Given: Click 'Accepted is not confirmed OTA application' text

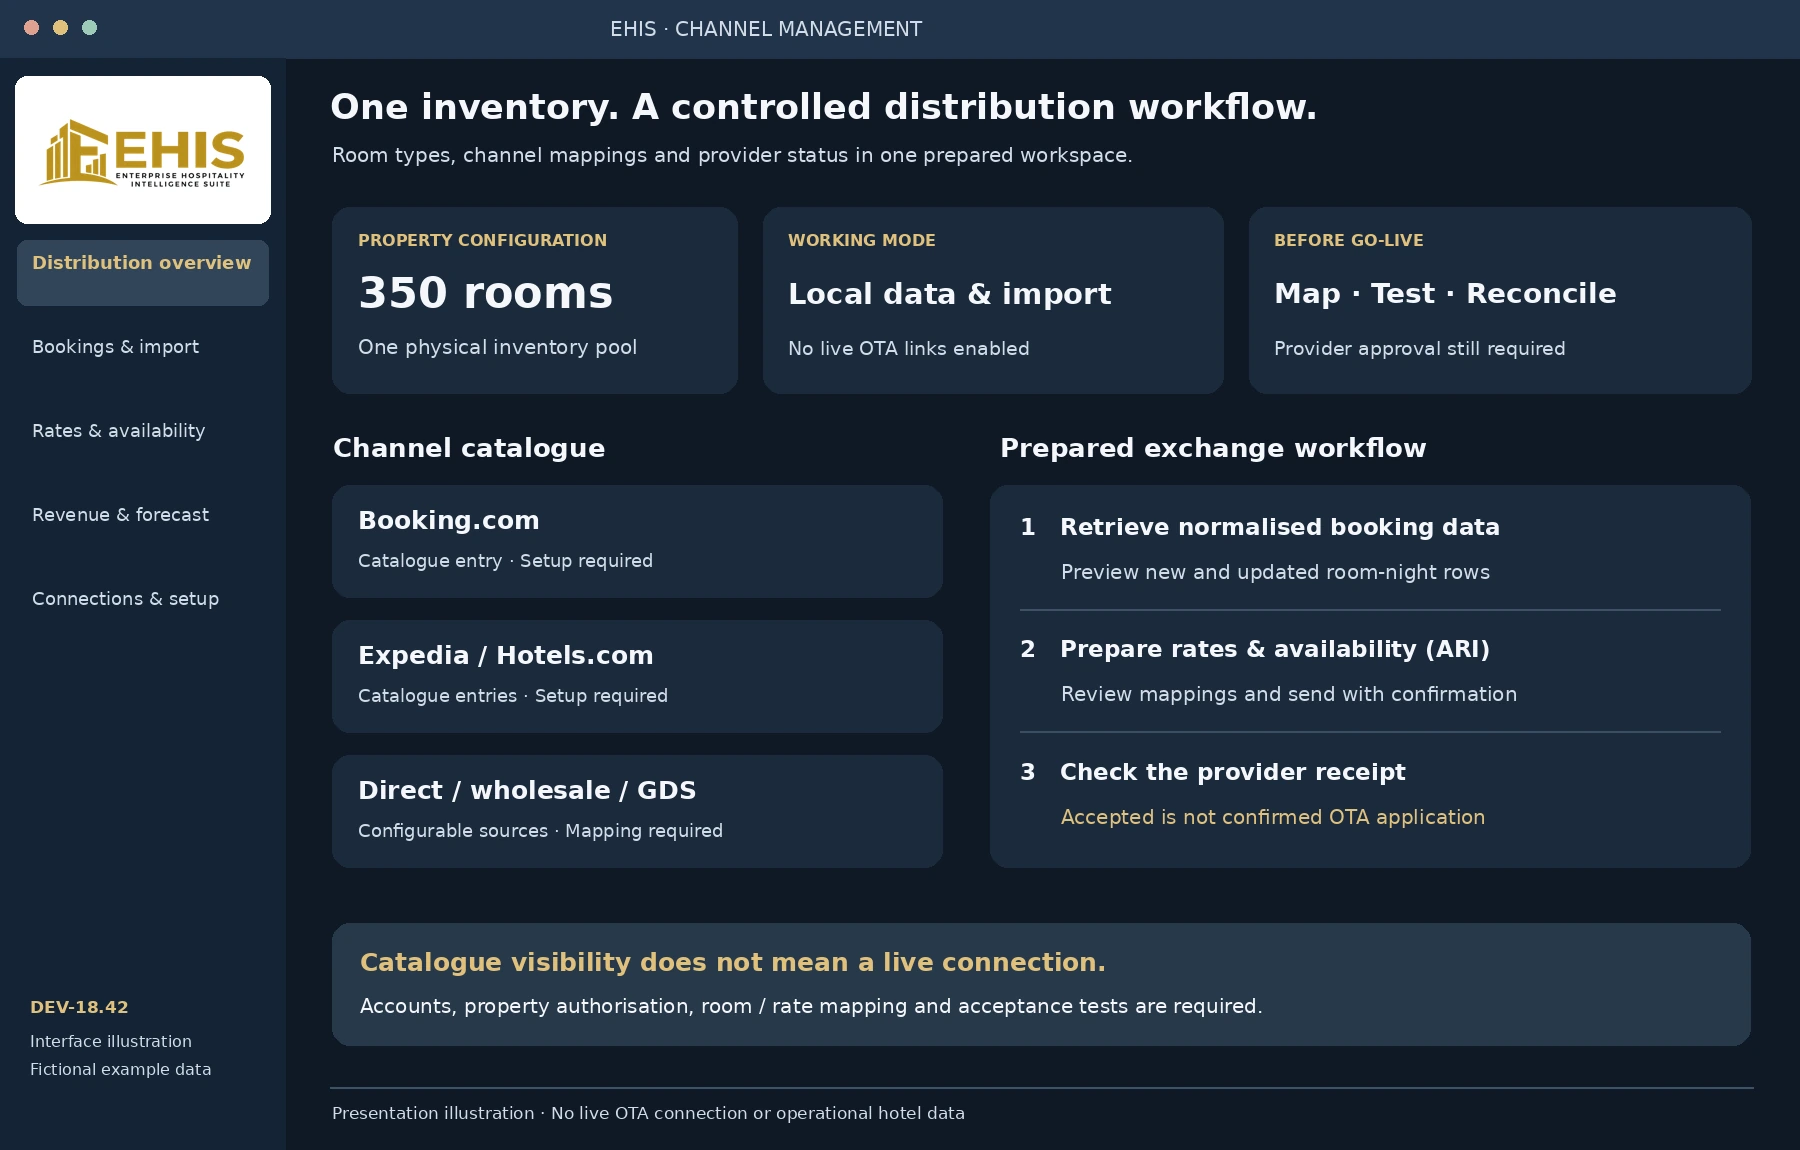Looking at the screenshot, I should 1273,817.
